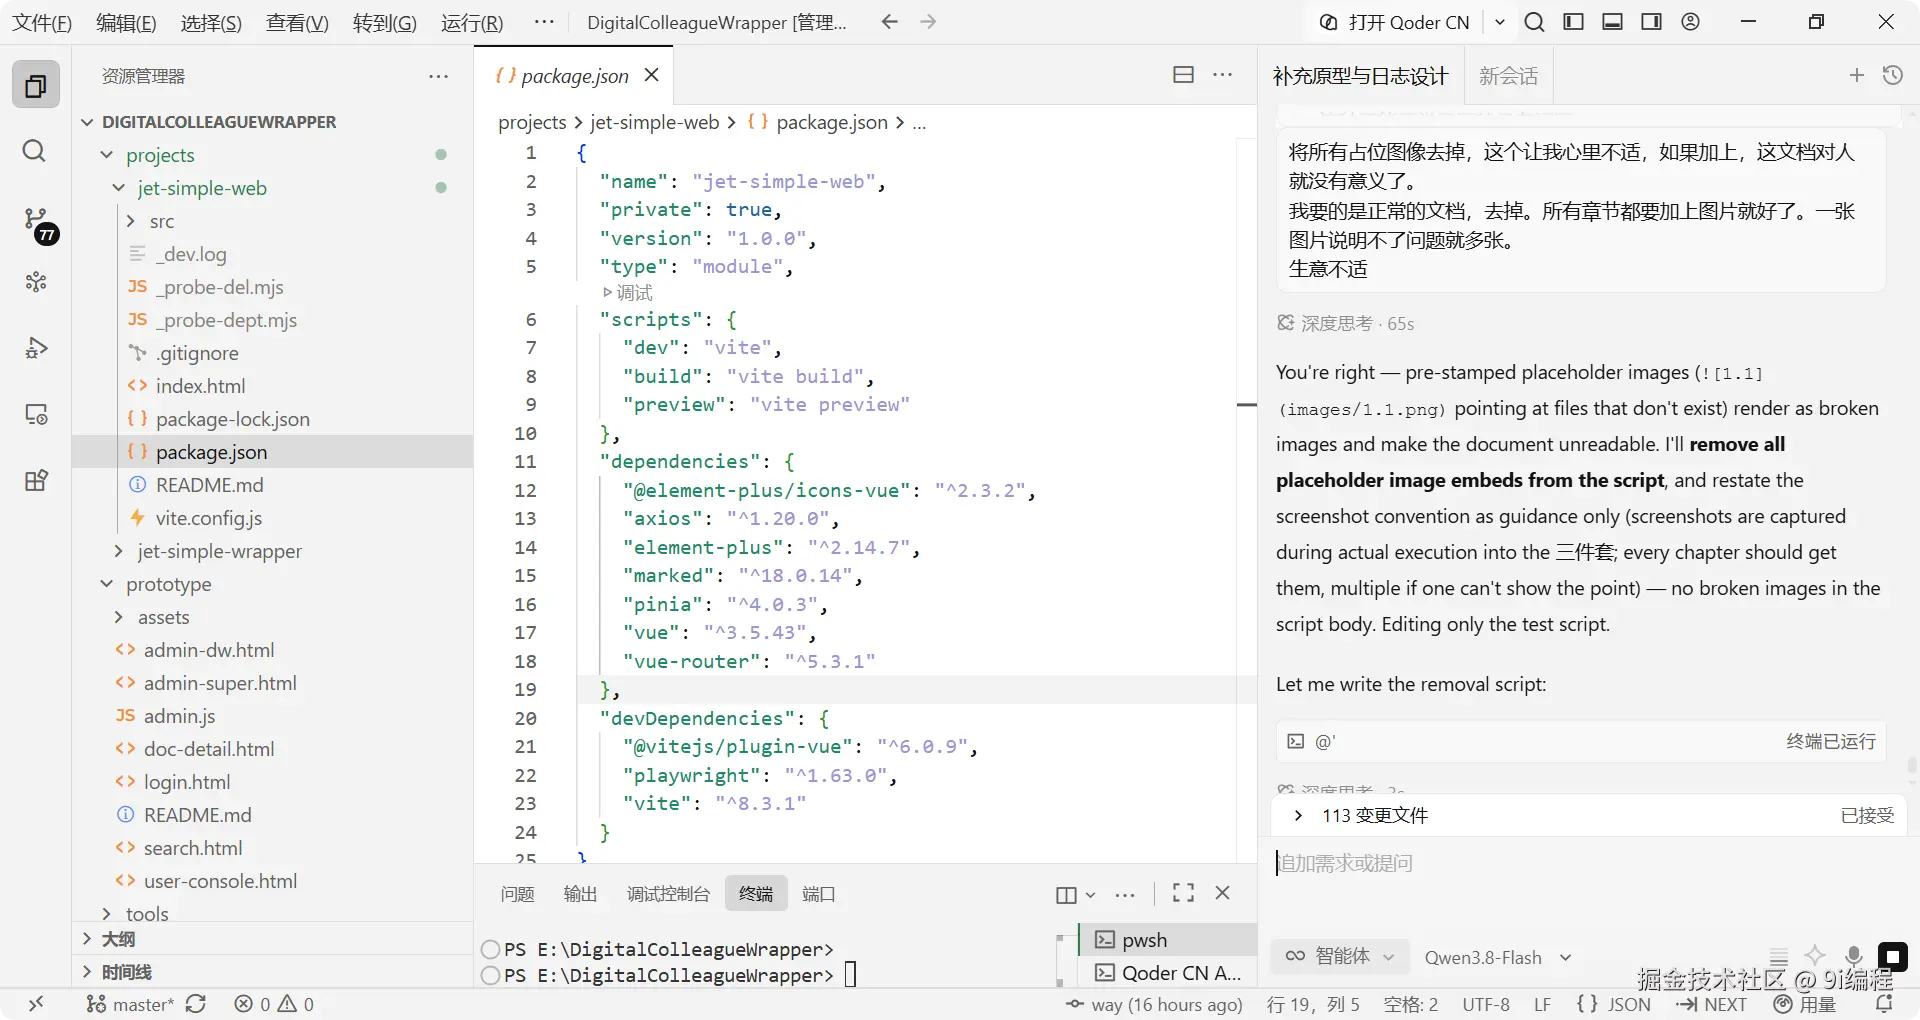Expand the assets folder
The width and height of the screenshot is (1920, 1020).
[119, 617]
